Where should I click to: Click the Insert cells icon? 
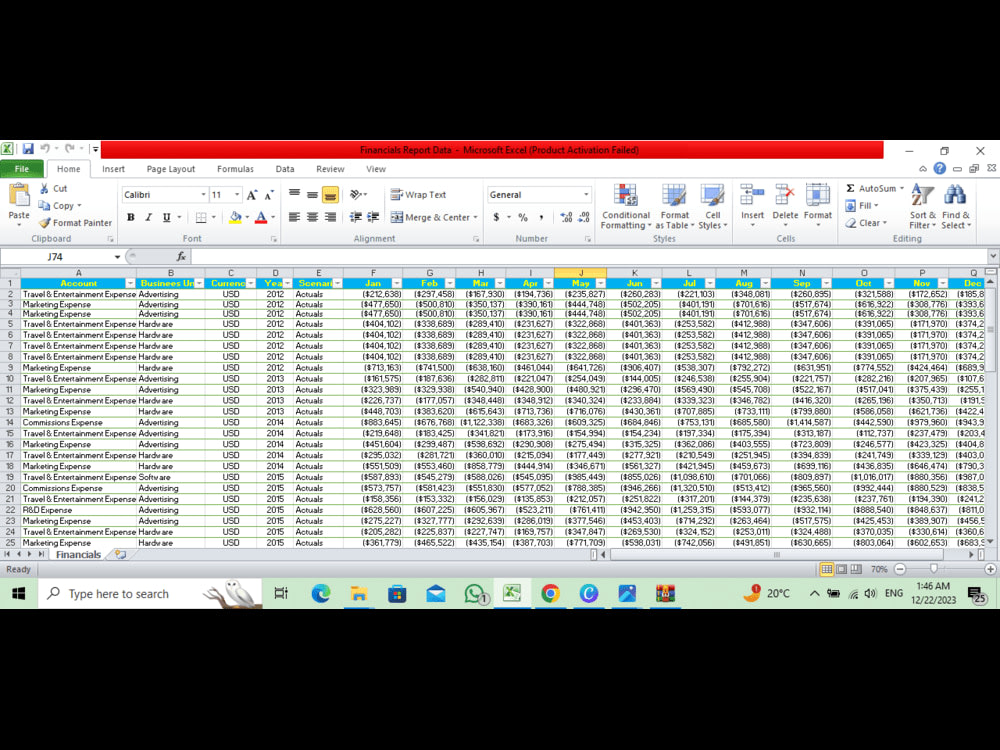pos(752,195)
